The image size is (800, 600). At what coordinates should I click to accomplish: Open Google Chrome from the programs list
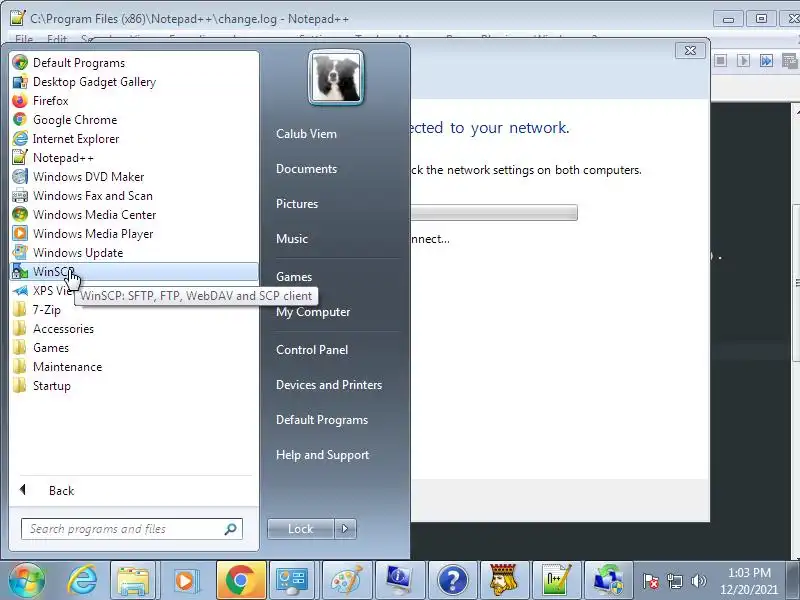click(134, 119)
